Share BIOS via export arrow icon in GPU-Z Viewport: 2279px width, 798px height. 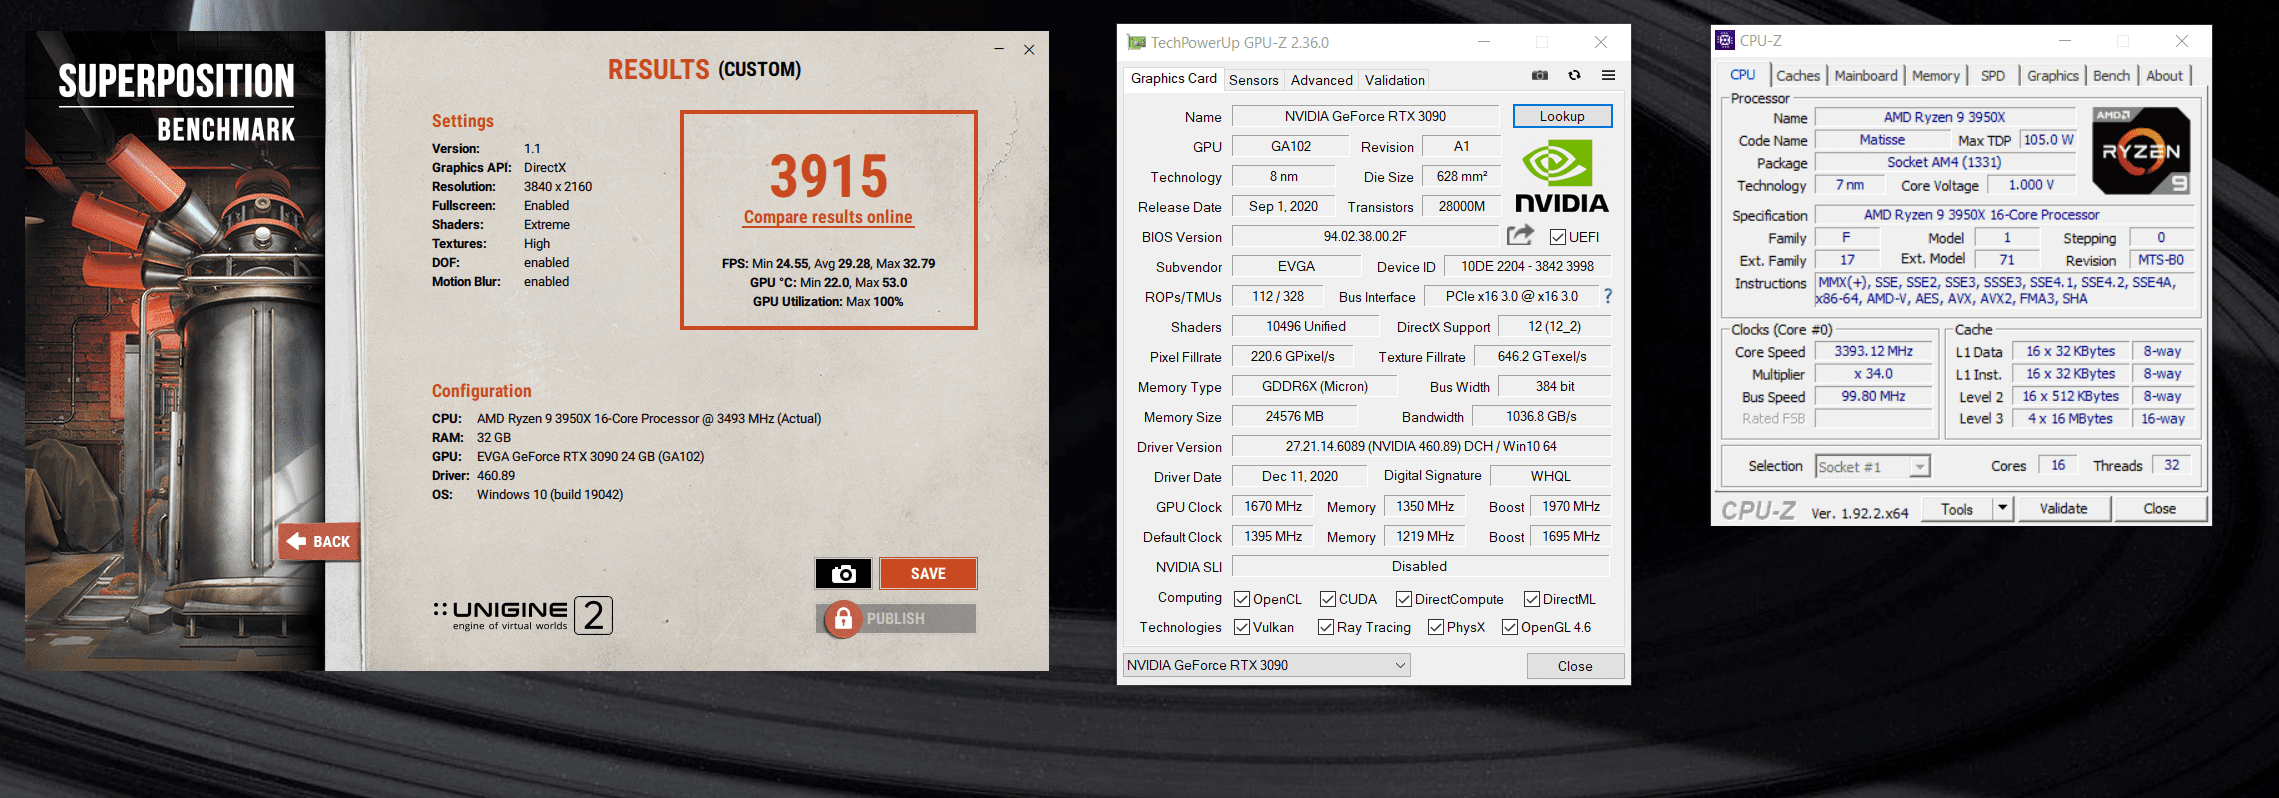(1520, 235)
